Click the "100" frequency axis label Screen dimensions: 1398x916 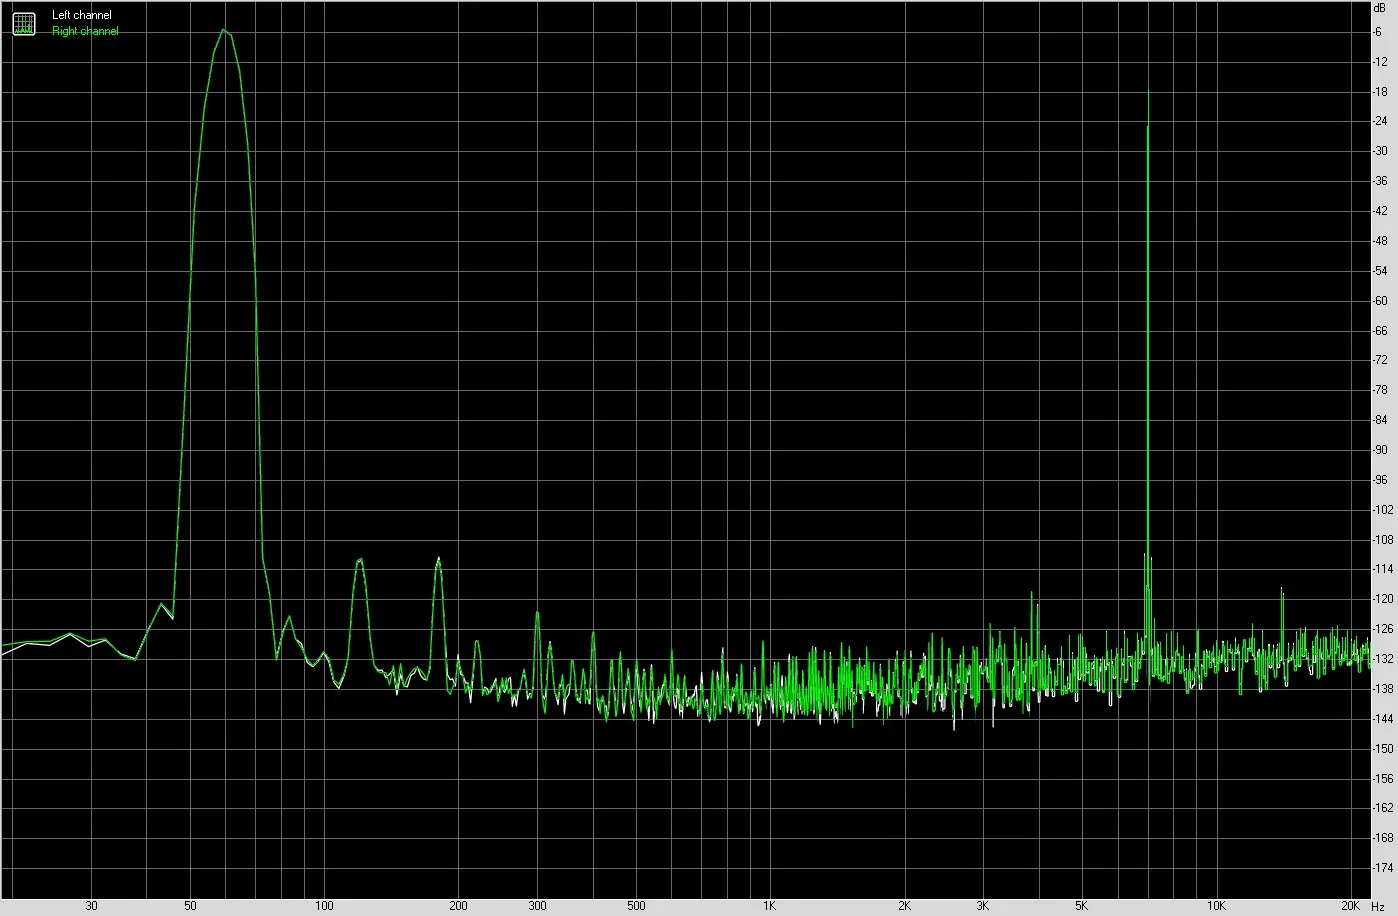click(x=324, y=906)
